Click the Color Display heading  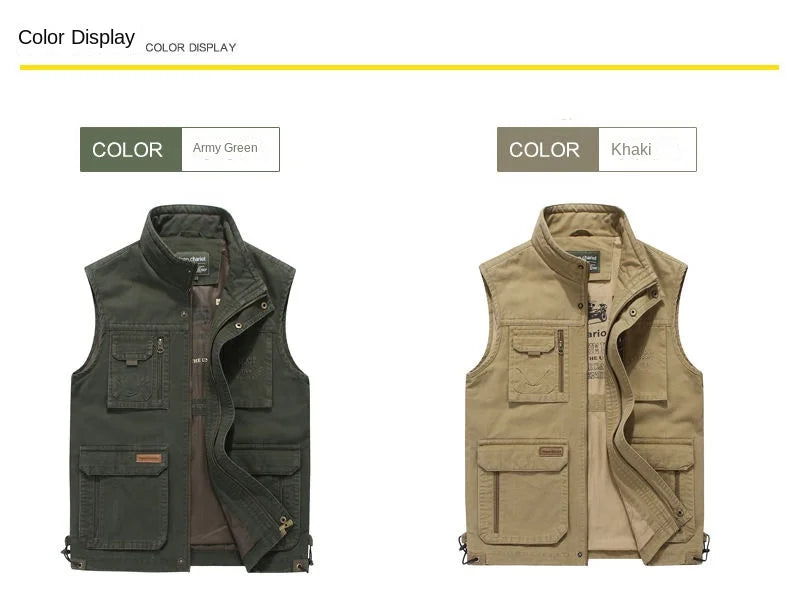coord(77,37)
